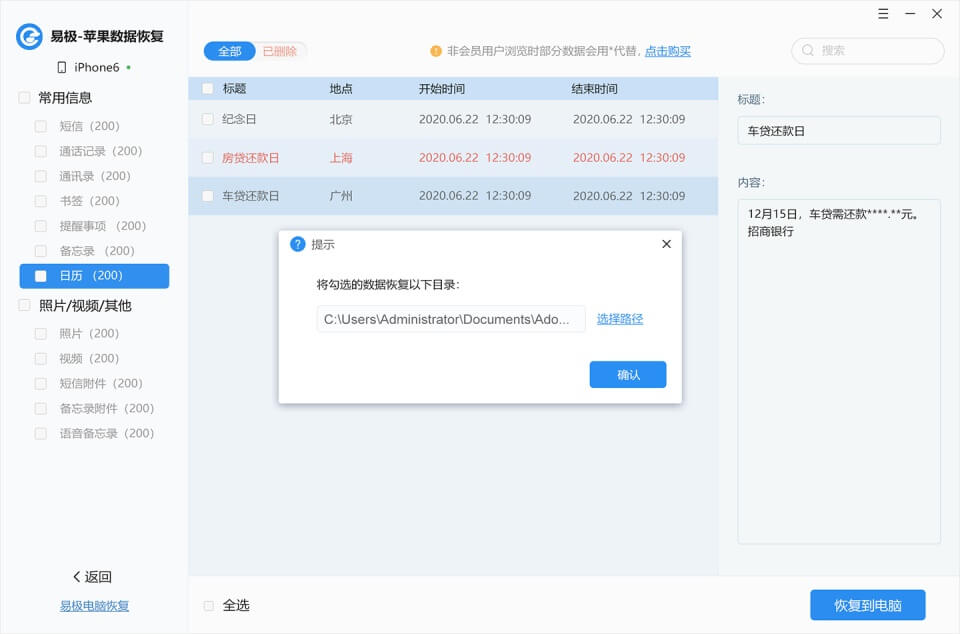Select 短信附件 (200) in sidebar
The image size is (960, 634).
[101, 384]
